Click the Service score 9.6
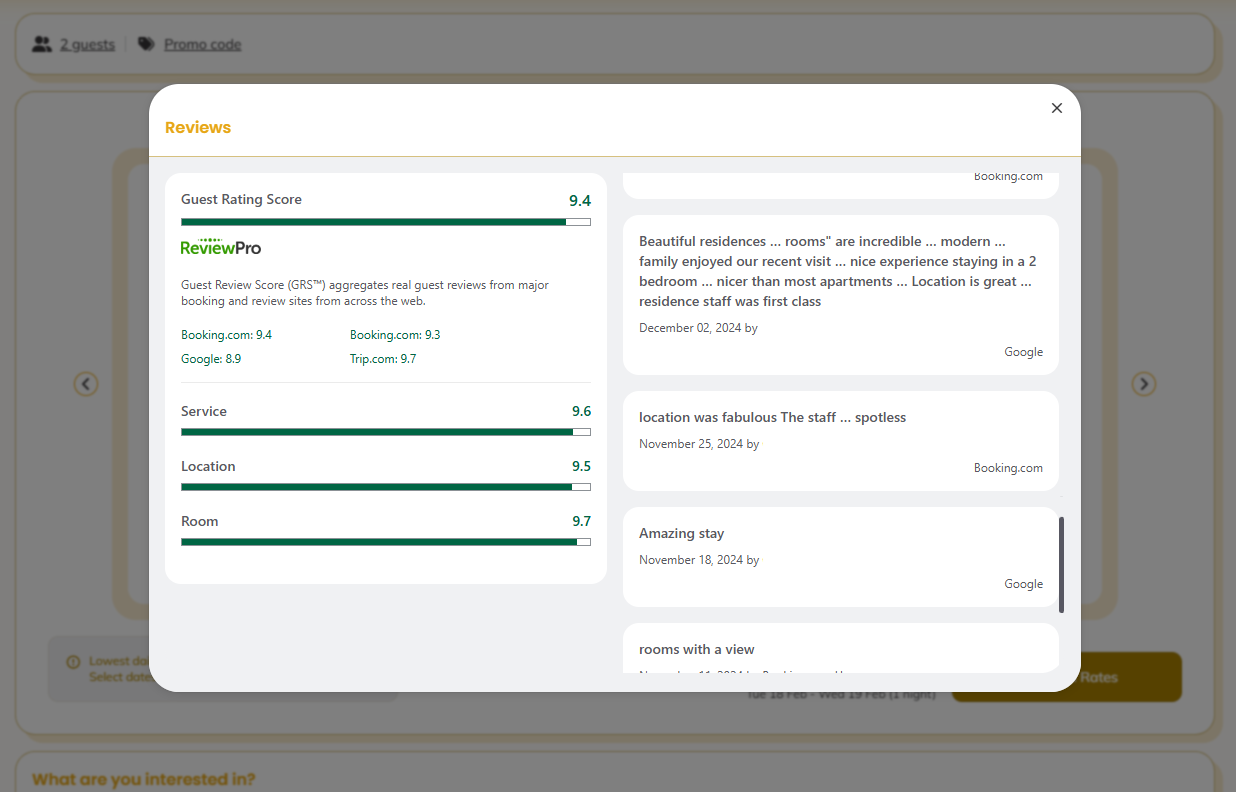The image size is (1236, 792). coord(581,411)
